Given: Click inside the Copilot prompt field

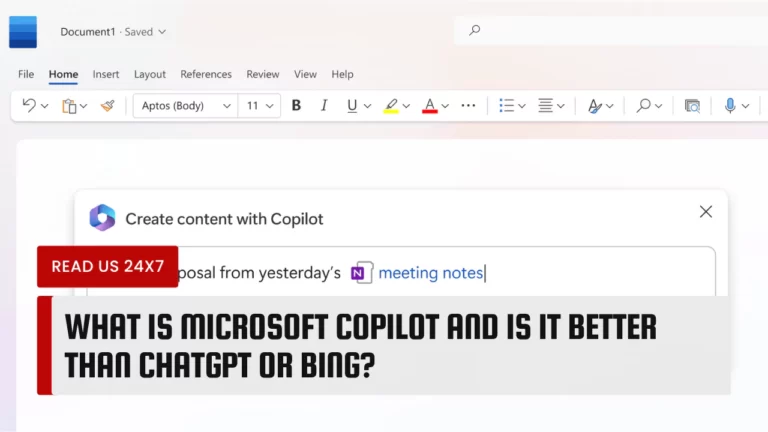Looking at the screenshot, I should coord(401,272).
